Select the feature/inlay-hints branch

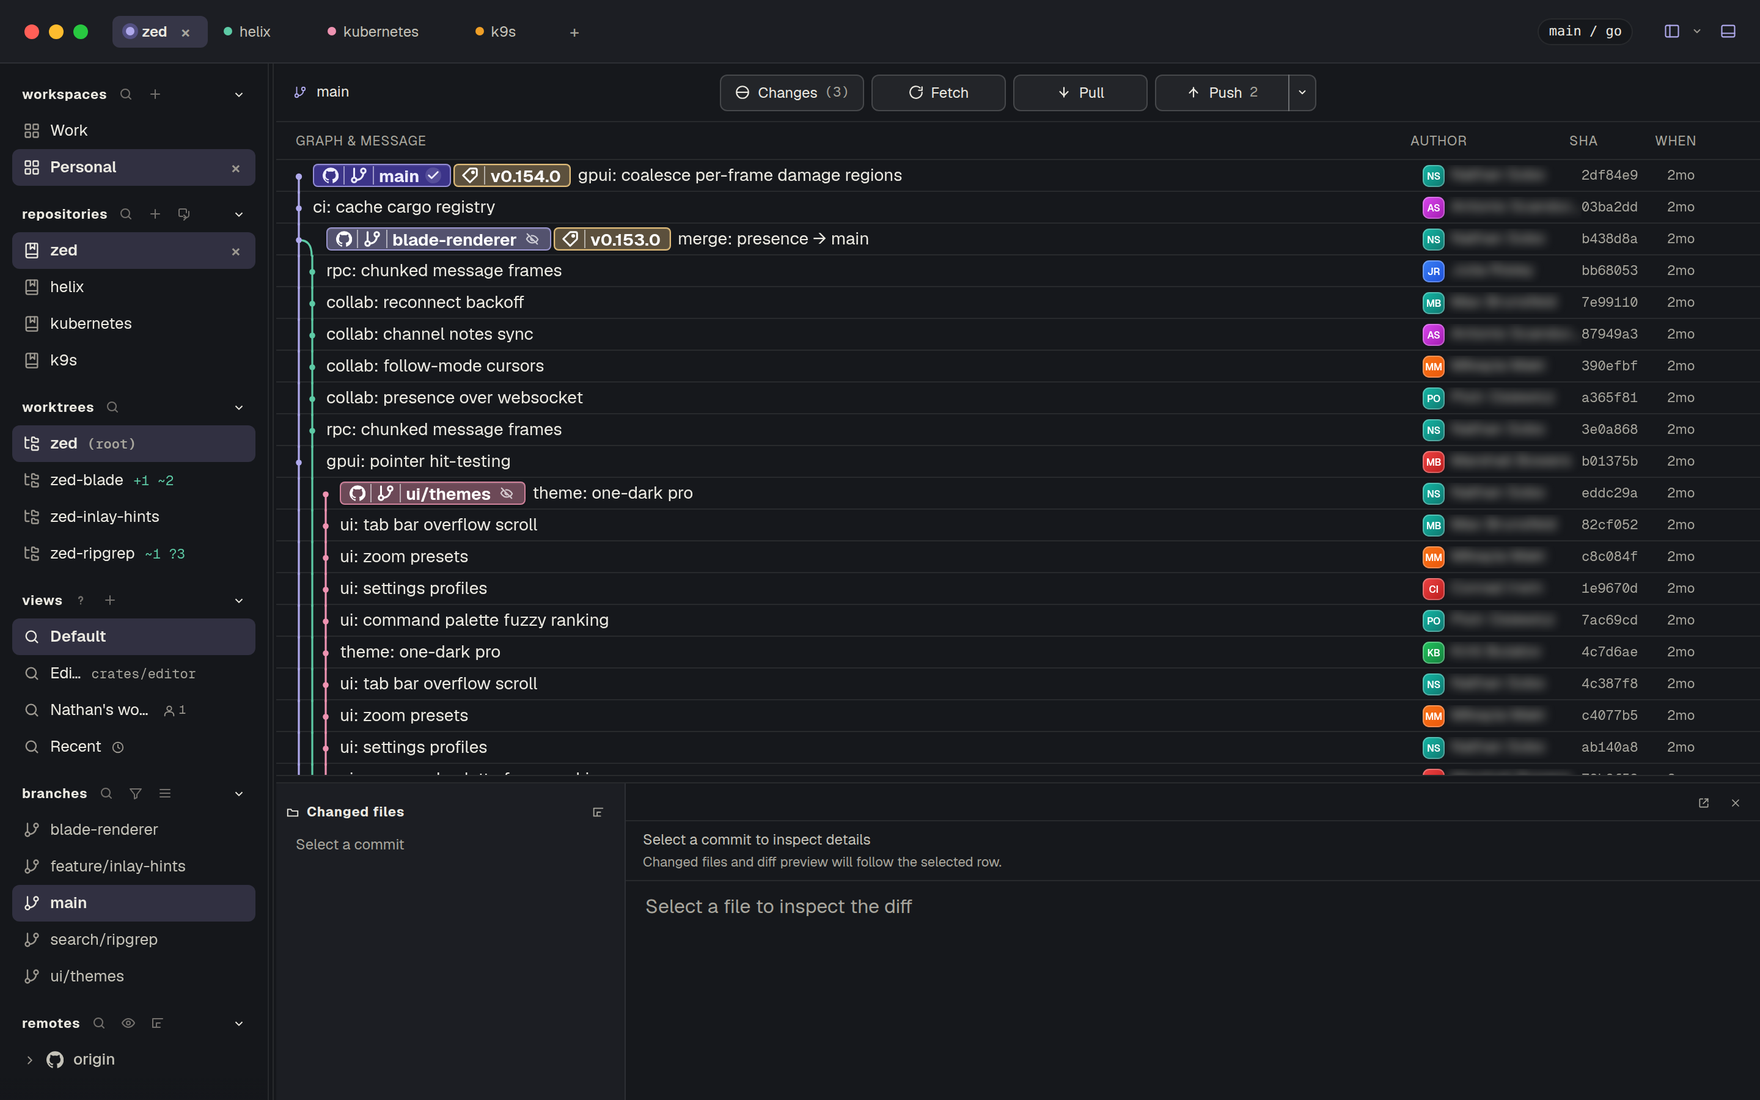pyautogui.click(x=133, y=866)
